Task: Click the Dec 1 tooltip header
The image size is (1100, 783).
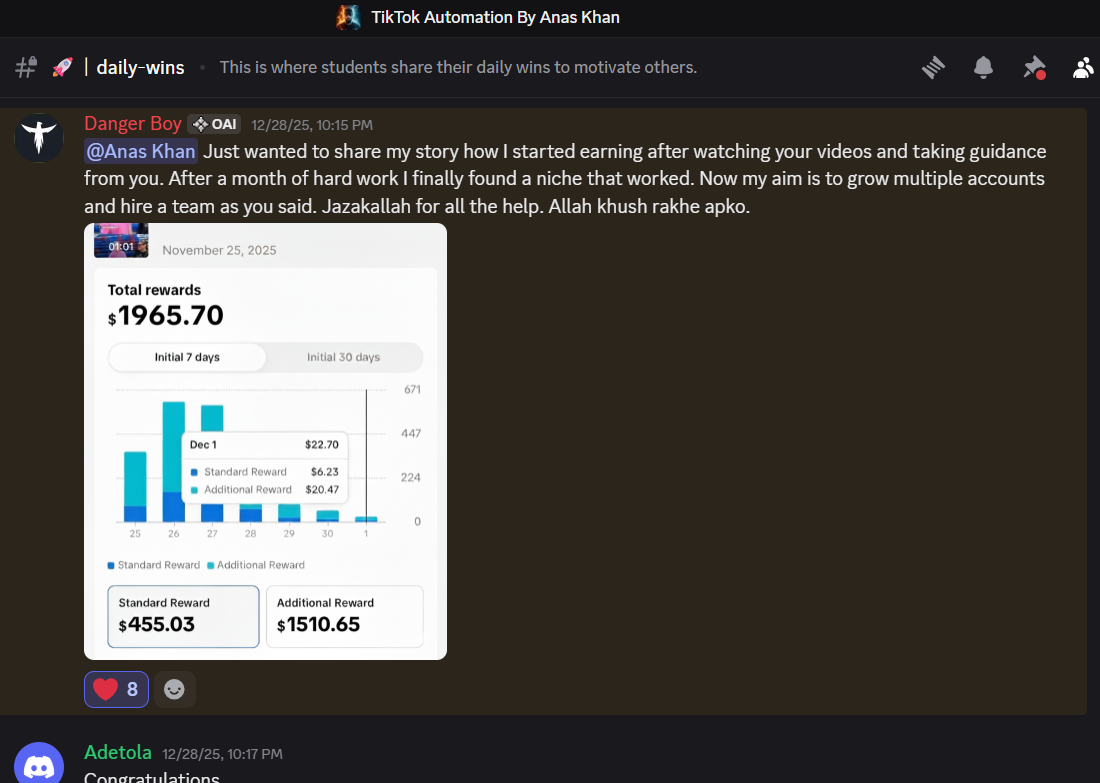Action: point(203,445)
